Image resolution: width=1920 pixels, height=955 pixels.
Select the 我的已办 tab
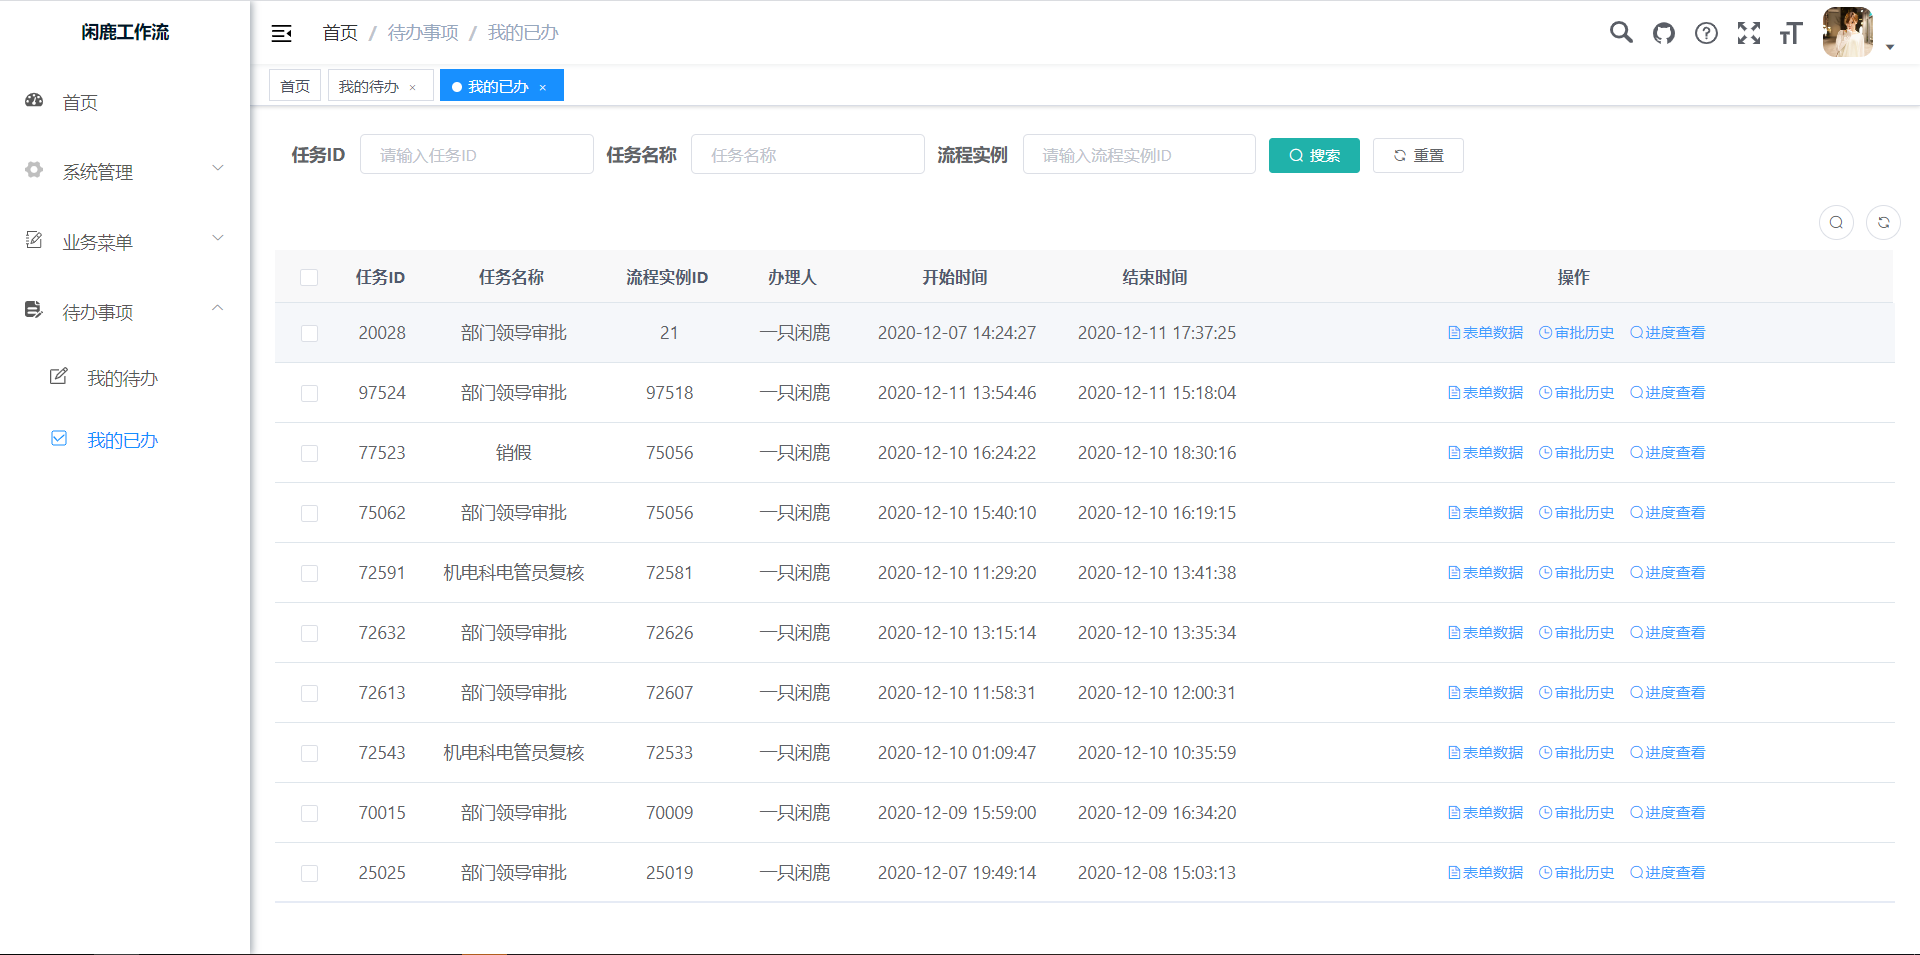coord(501,86)
